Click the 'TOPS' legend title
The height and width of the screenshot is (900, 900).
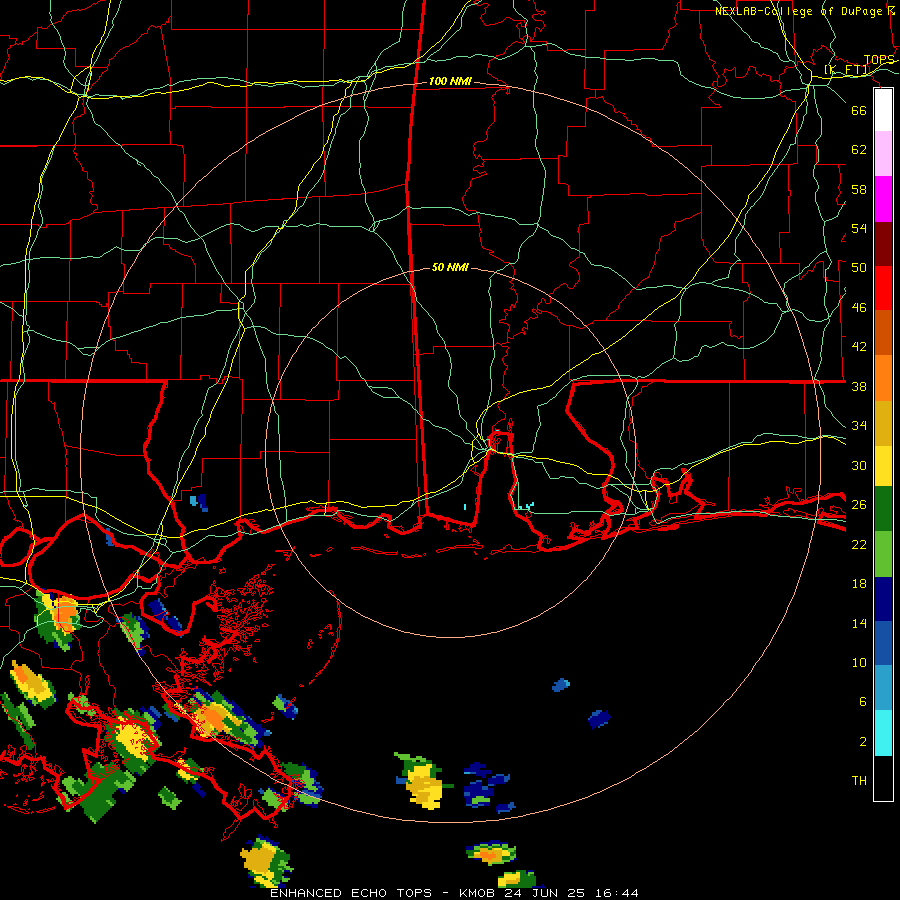pos(879,60)
